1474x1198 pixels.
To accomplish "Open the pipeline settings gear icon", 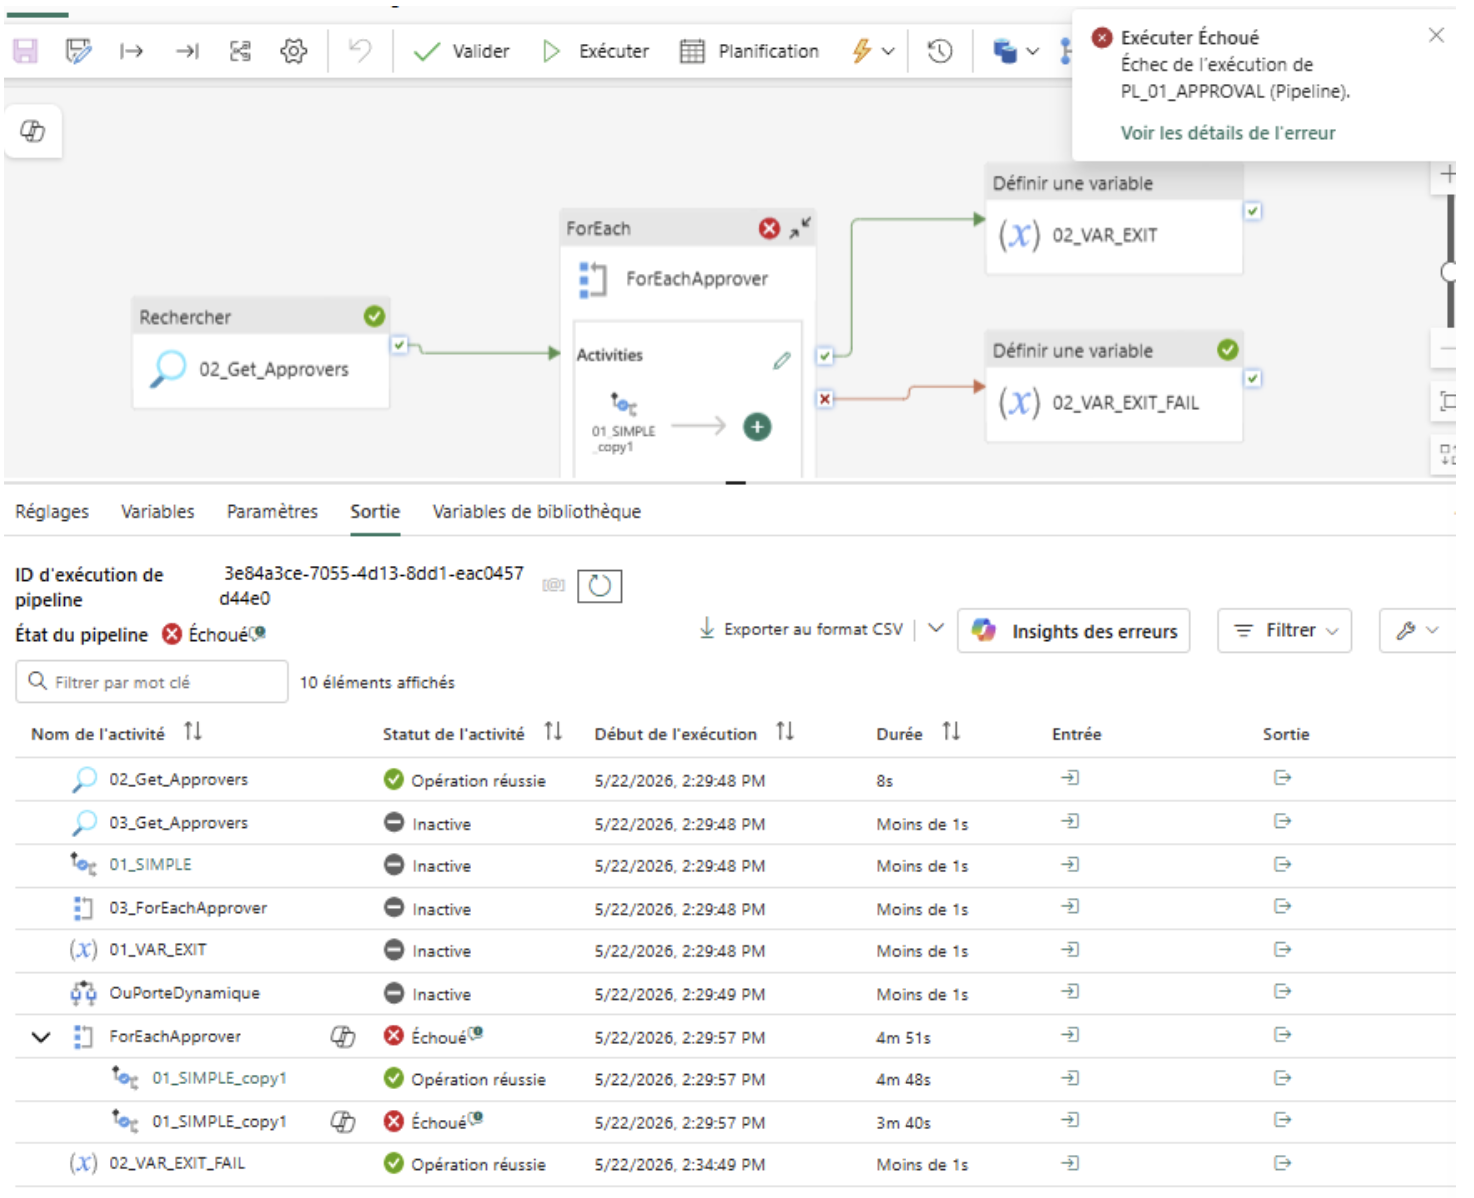I will click(x=293, y=50).
